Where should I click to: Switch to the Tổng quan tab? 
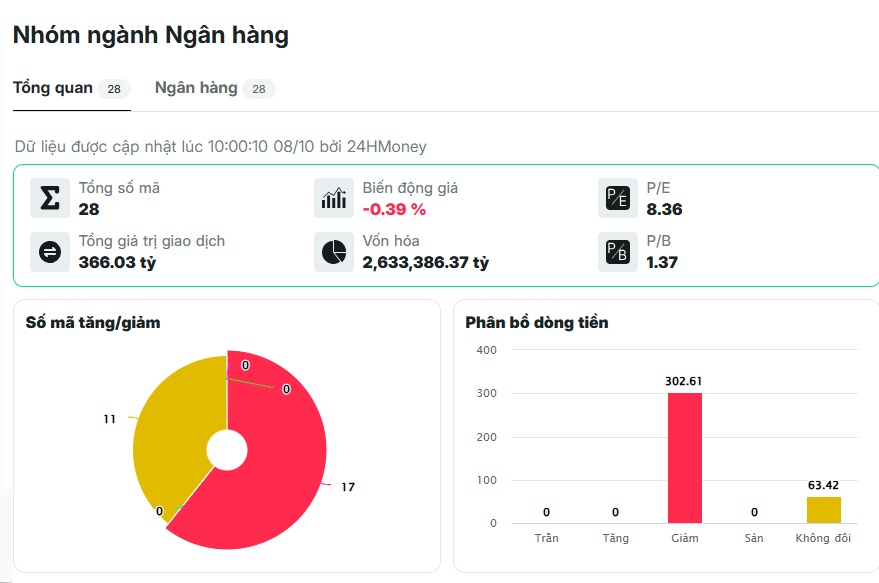(x=72, y=89)
